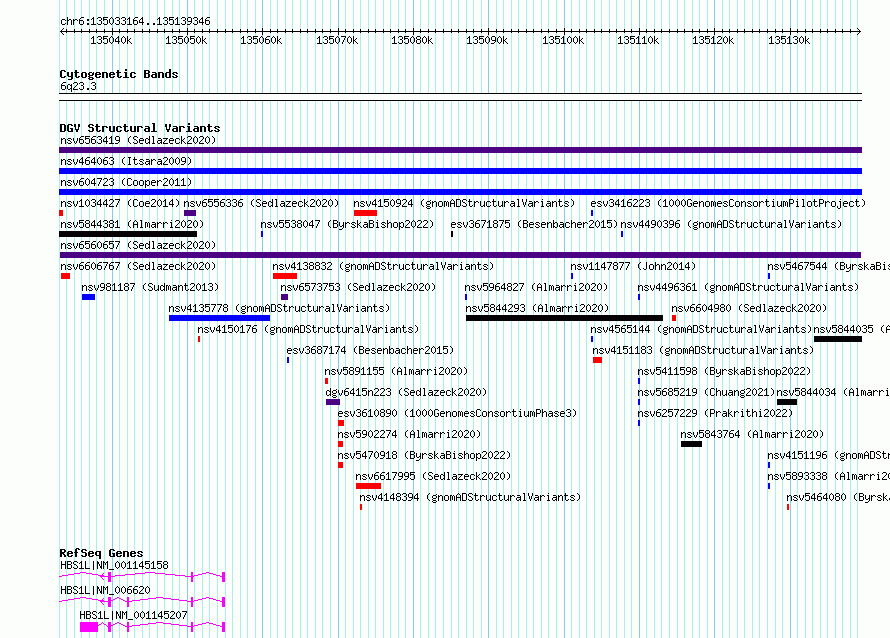Viewport: 890px width, 638px height.
Task: Open nsv5685219 (Chuang2021) label
Action: pyautogui.click(x=706, y=392)
